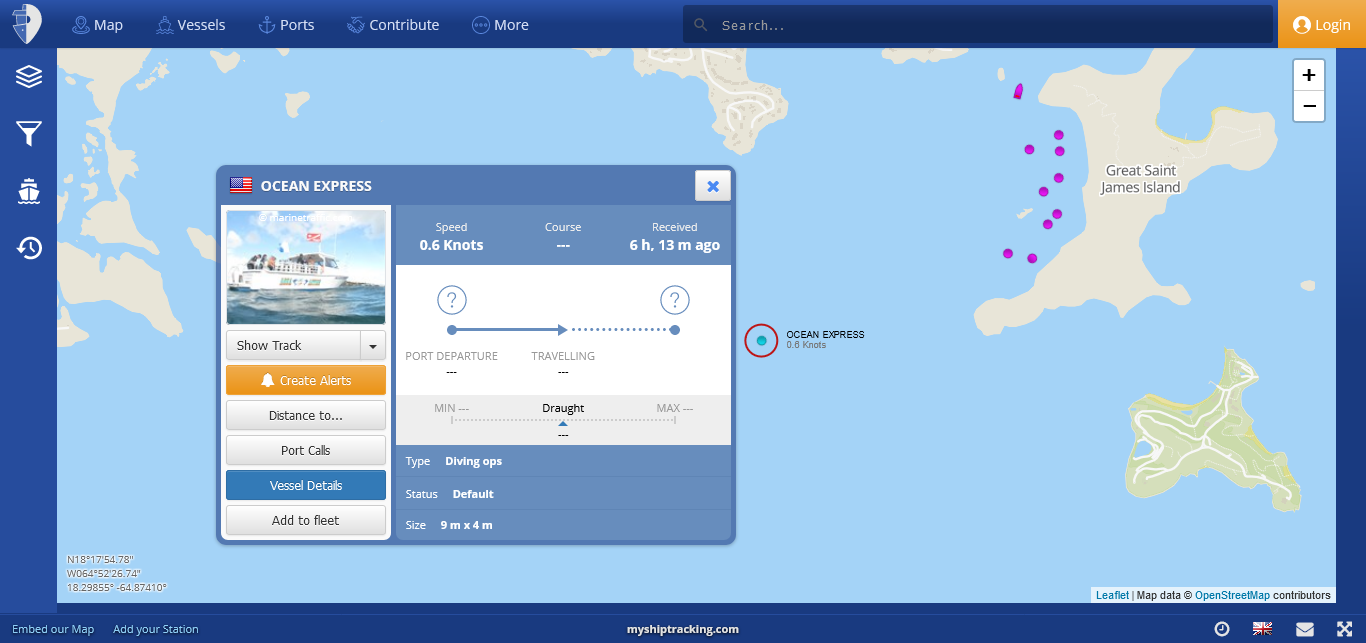Open the vessel filter funnel icon
Viewport: 1366px width, 643px height.
(29, 133)
